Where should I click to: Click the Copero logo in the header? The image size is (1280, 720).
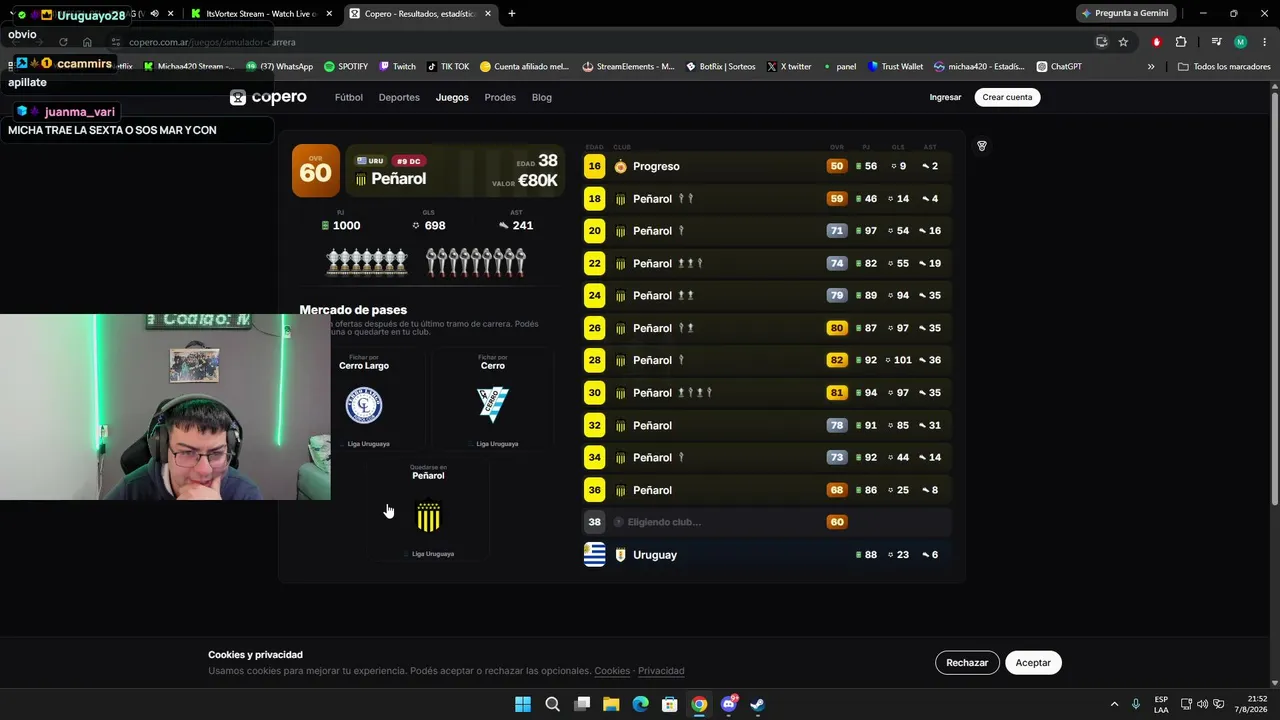268,97
